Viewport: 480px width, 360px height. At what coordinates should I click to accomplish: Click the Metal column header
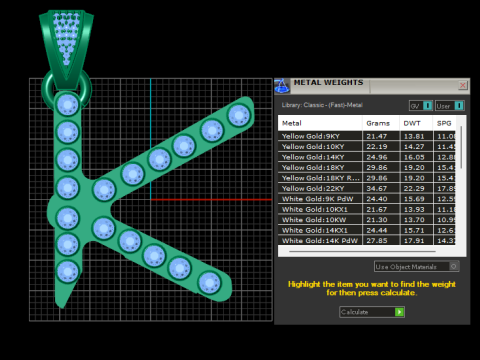pos(320,123)
